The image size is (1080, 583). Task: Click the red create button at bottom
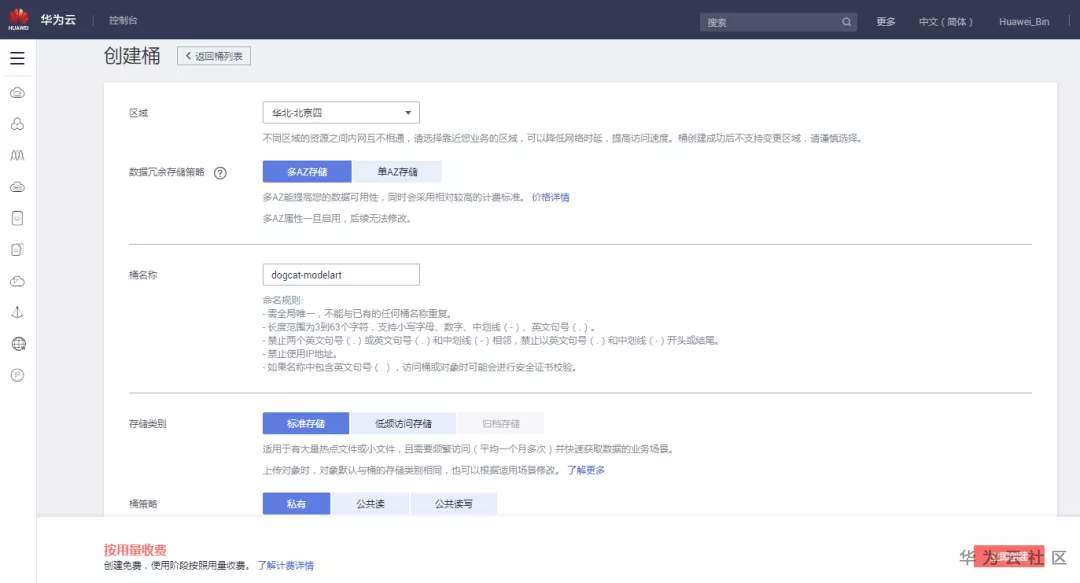[1009, 556]
